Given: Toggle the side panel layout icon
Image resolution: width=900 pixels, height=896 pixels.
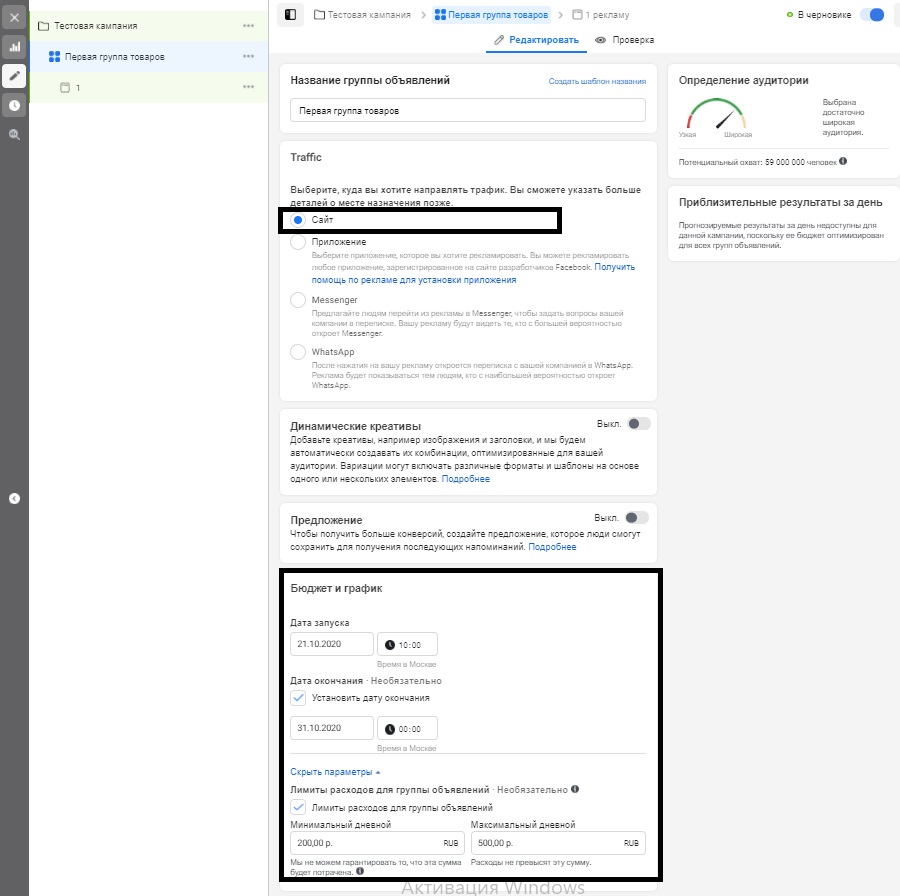Looking at the screenshot, I should point(290,14).
